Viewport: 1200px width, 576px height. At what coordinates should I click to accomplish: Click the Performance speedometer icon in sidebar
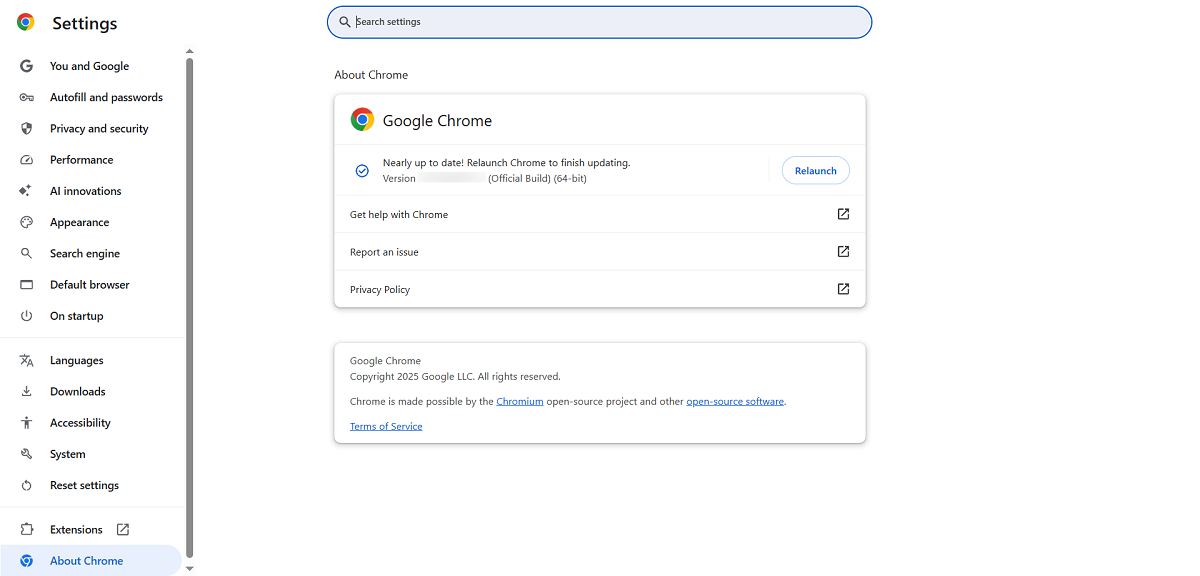(27, 160)
